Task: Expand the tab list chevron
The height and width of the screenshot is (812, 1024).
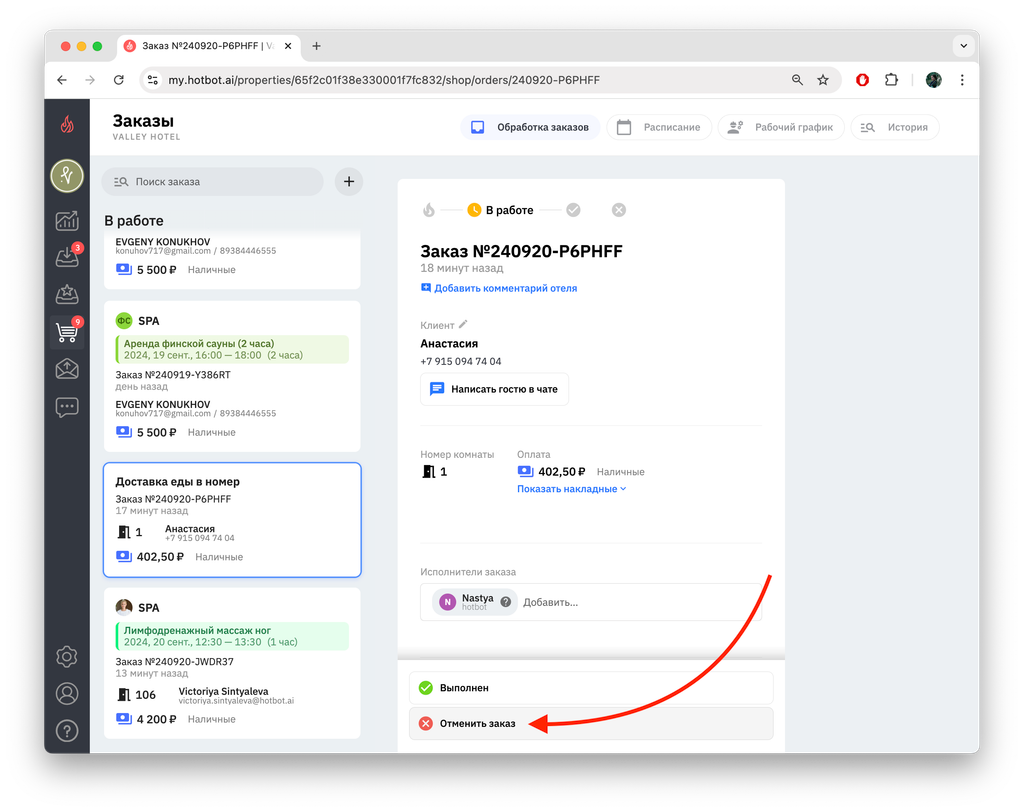Action: (963, 46)
